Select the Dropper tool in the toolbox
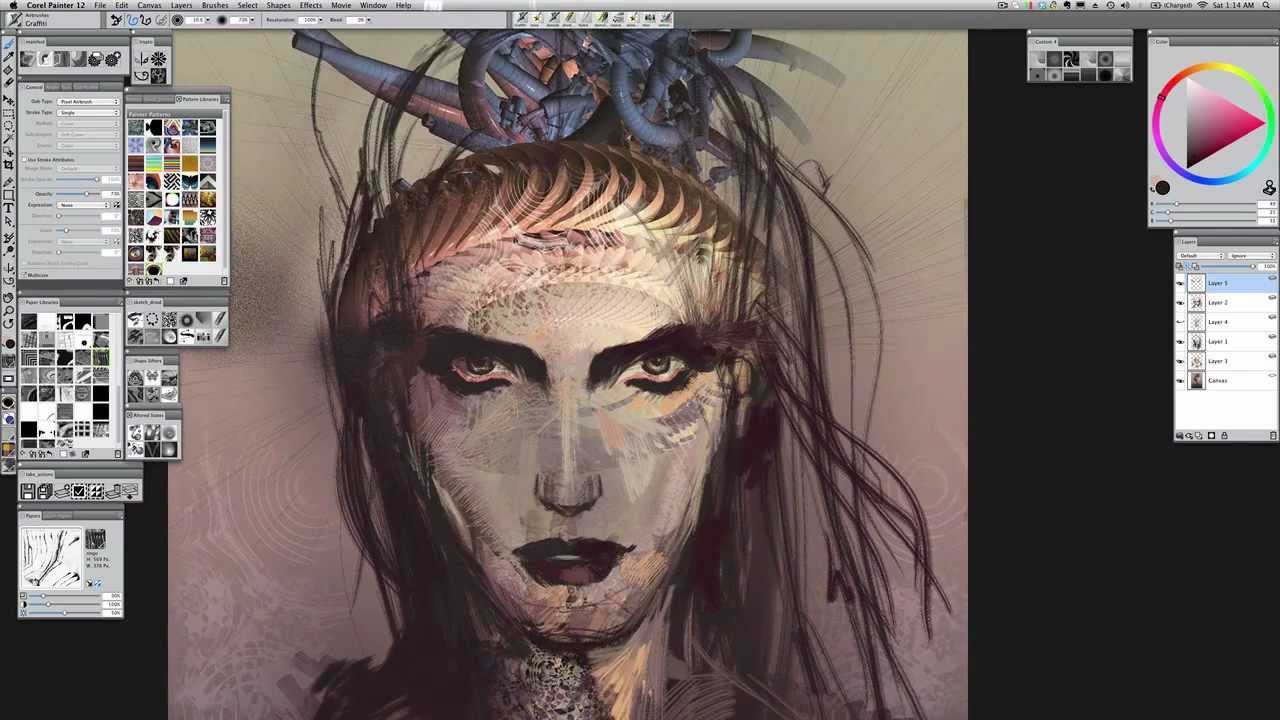The width and height of the screenshot is (1280, 720). coord(9,56)
